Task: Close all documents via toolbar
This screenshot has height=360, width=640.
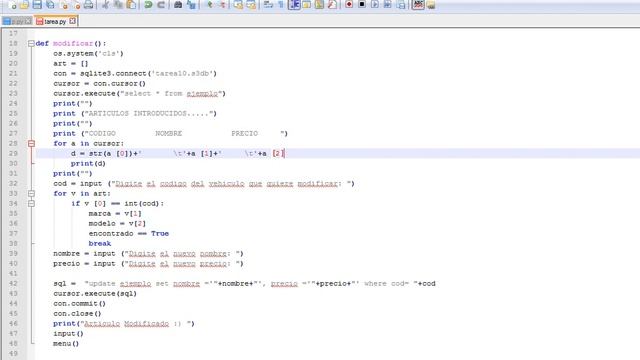Action: click(x=76, y=5)
